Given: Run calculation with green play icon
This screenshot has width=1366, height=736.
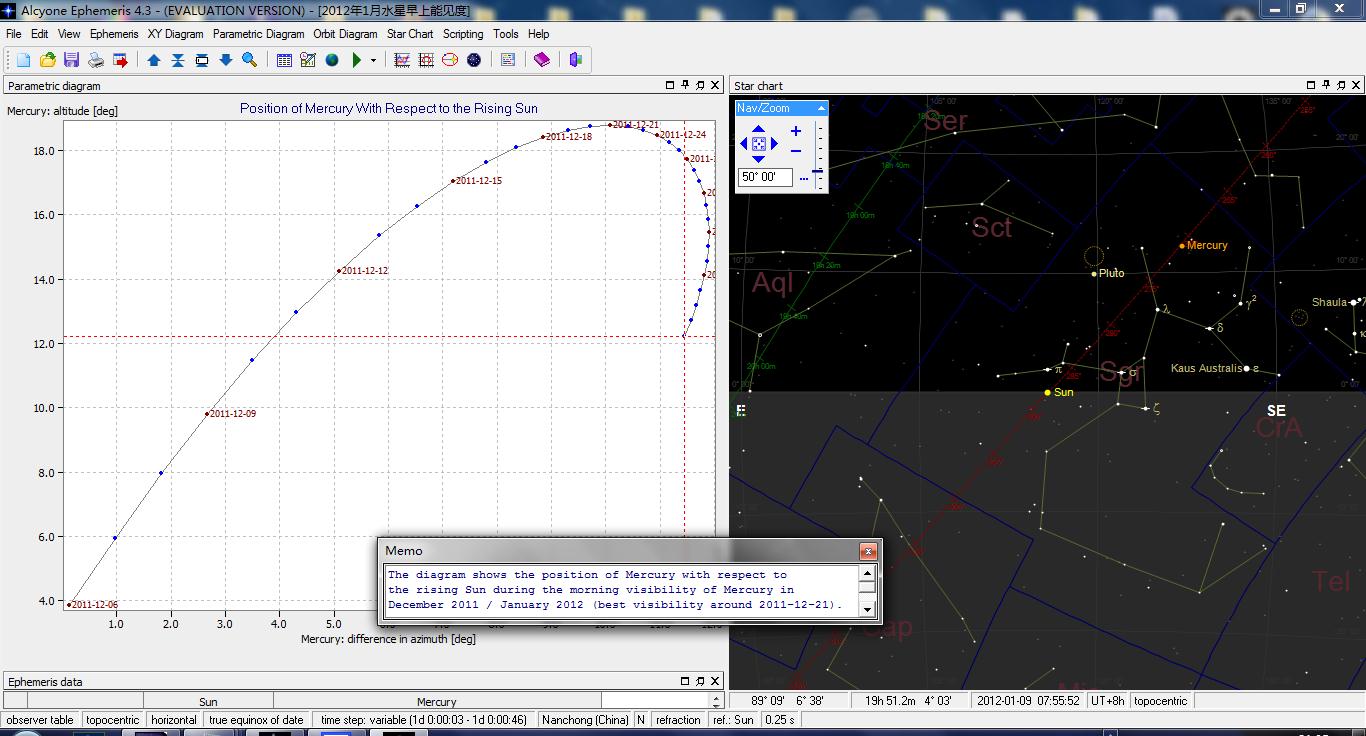Looking at the screenshot, I should (357, 60).
